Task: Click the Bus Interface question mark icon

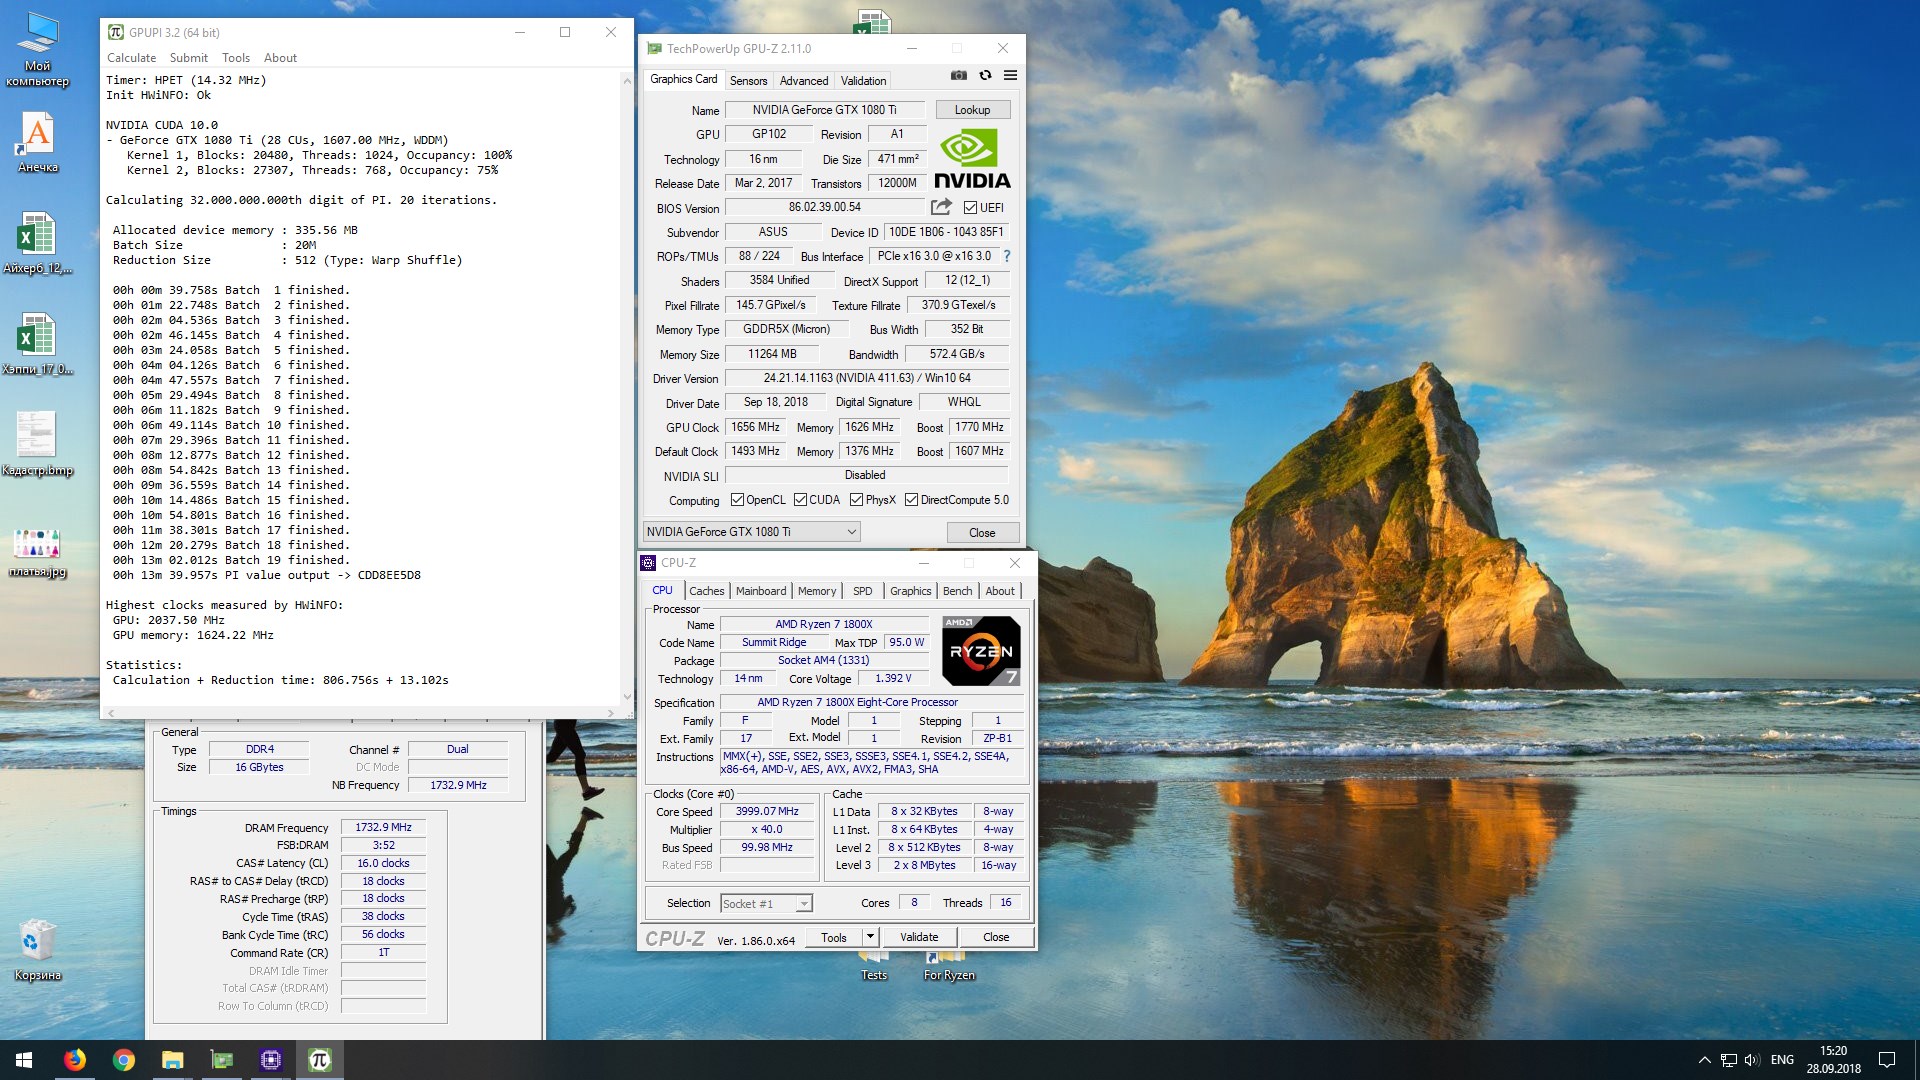Action: pos(1006,256)
